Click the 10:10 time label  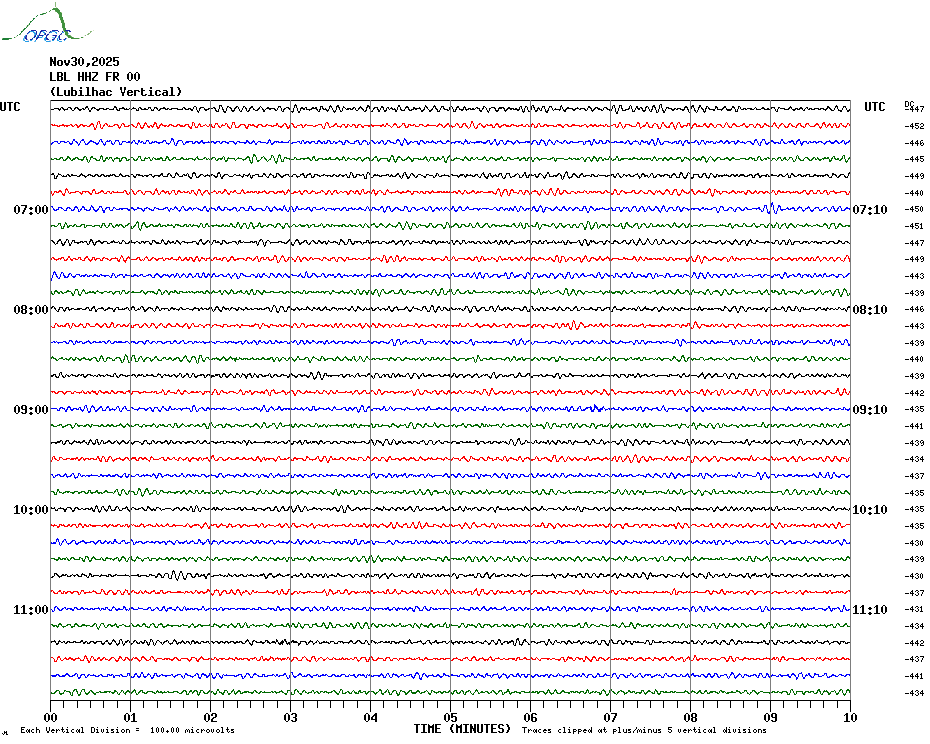(870, 510)
